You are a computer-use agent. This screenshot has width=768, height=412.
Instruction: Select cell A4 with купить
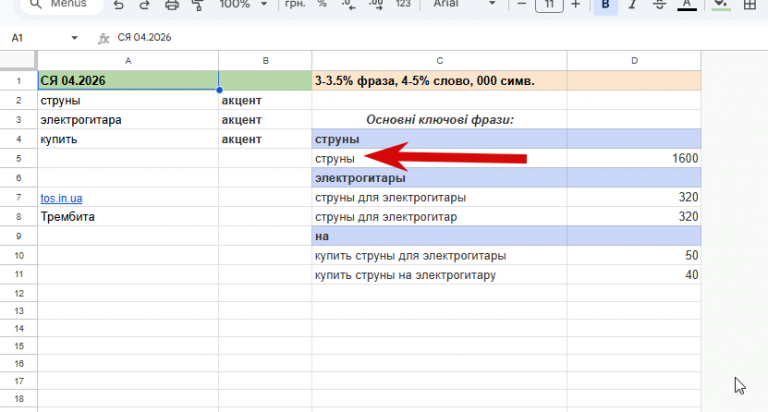[128, 139]
